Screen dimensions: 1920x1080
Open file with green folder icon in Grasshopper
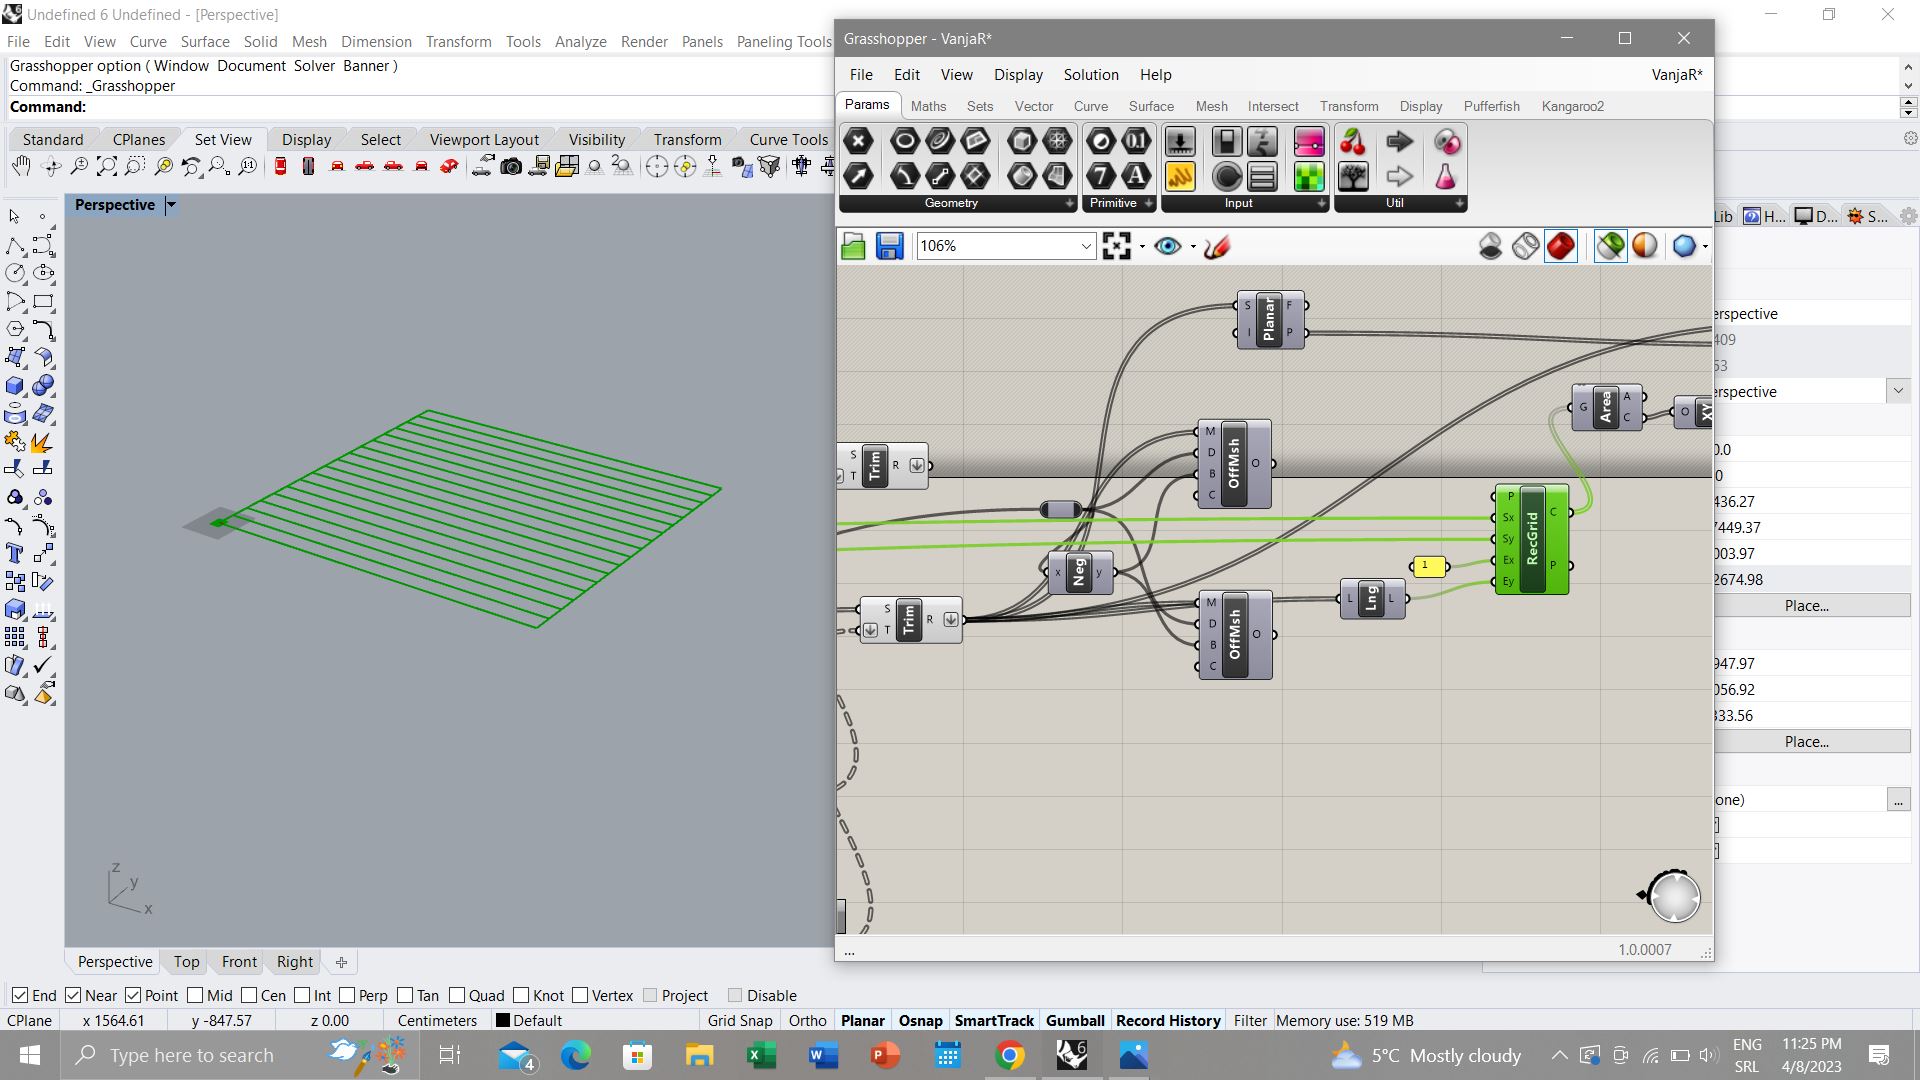coord(853,246)
